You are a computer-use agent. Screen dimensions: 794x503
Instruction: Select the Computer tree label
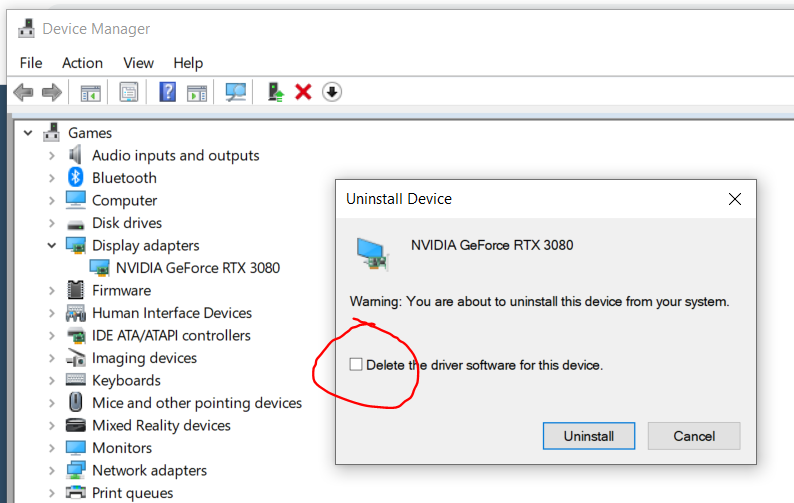125,201
